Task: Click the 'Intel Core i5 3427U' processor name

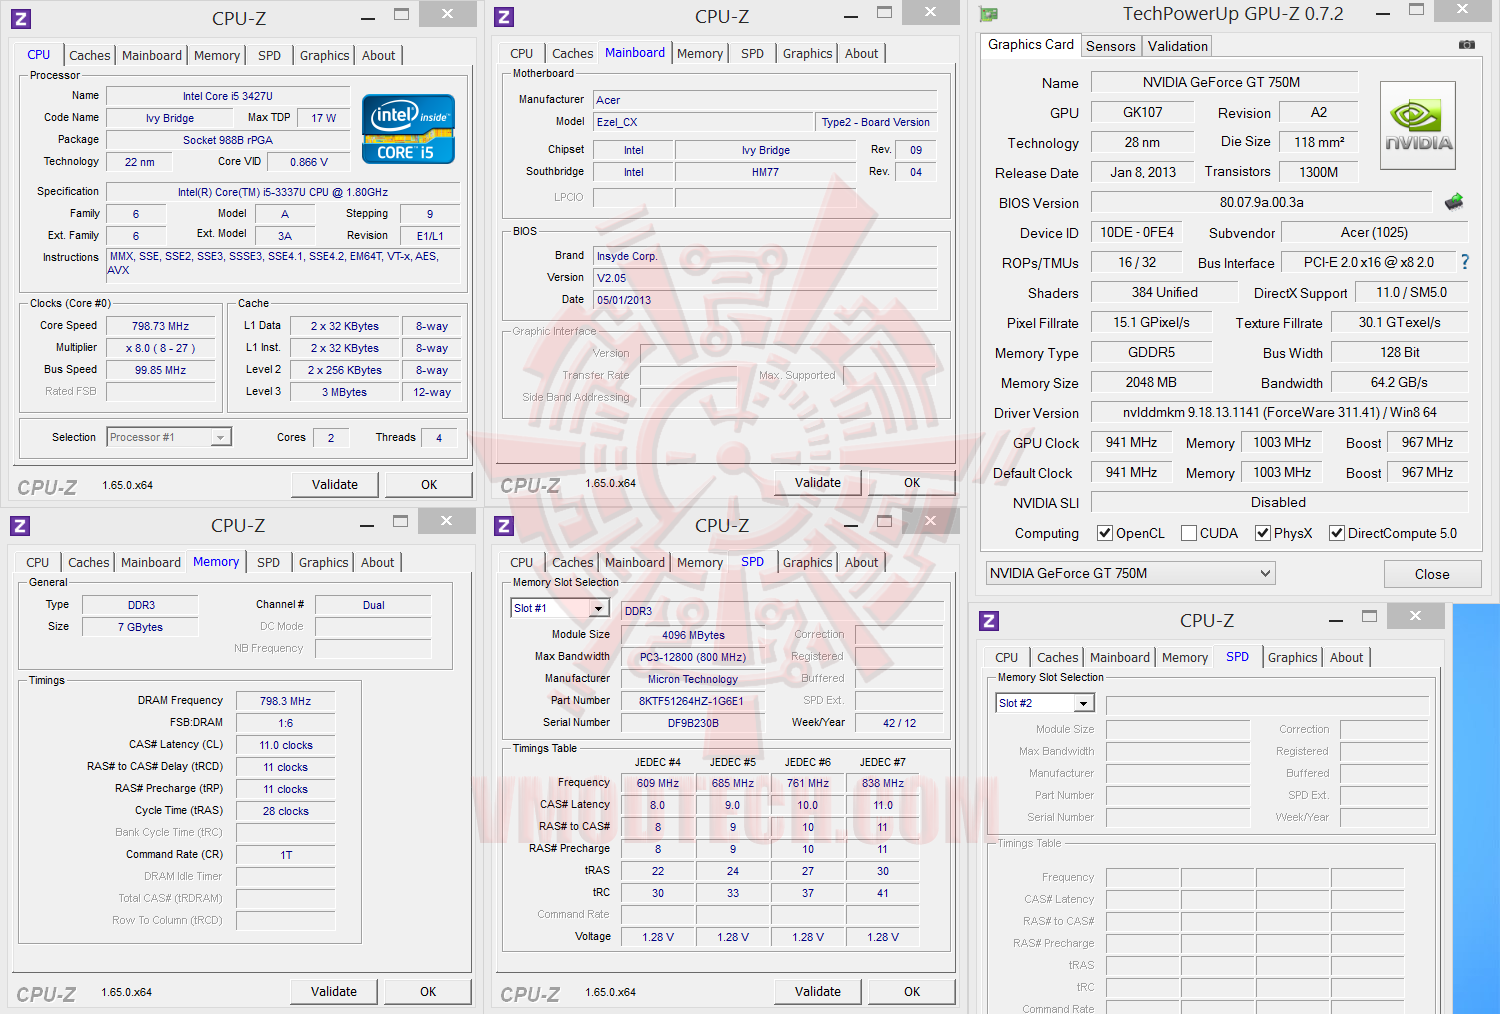Action: [x=228, y=96]
